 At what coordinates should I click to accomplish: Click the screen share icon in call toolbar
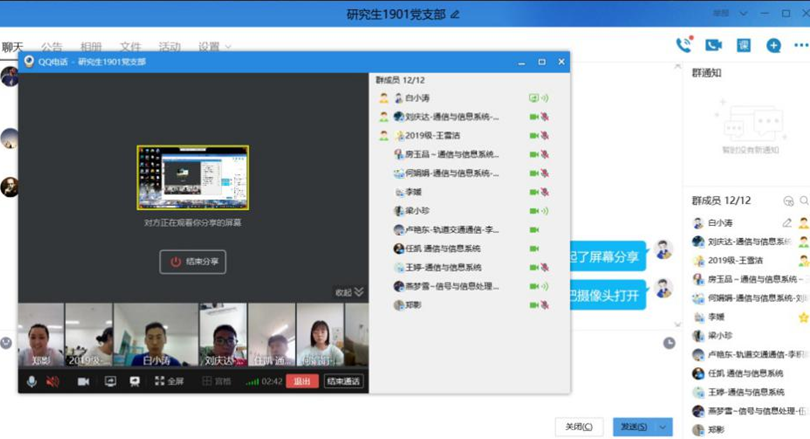click(x=110, y=381)
